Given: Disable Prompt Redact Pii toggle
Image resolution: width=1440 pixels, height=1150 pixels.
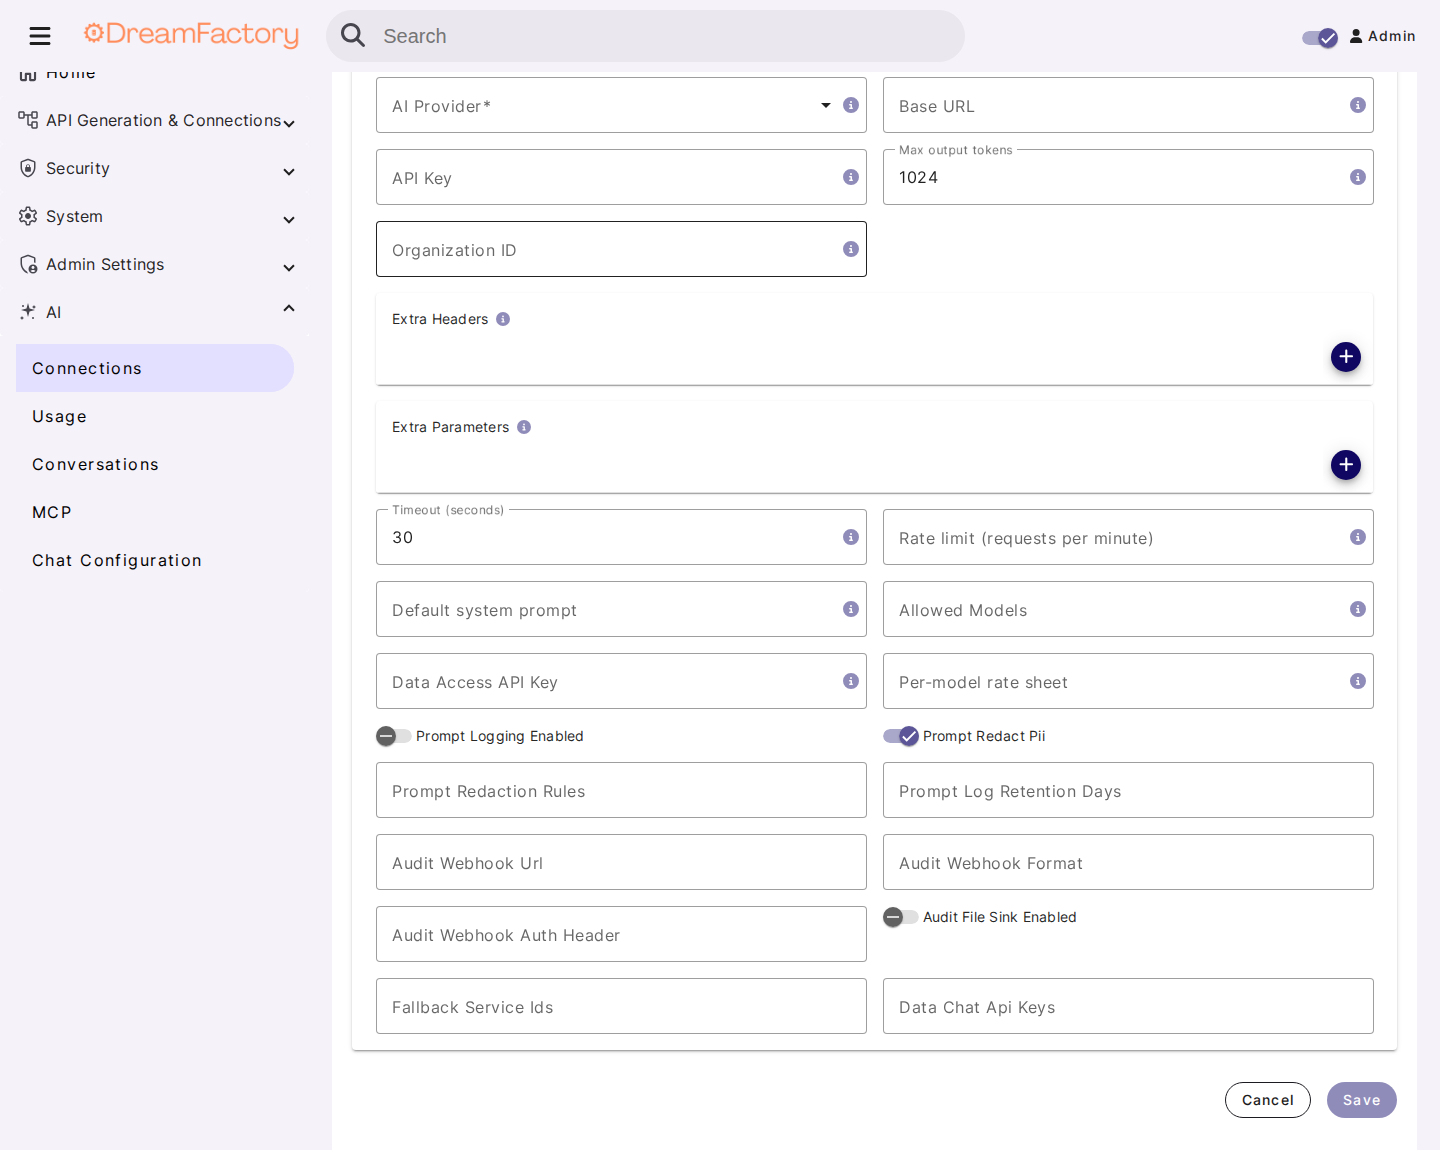Looking at the screenshot, I should pos(901,736).
